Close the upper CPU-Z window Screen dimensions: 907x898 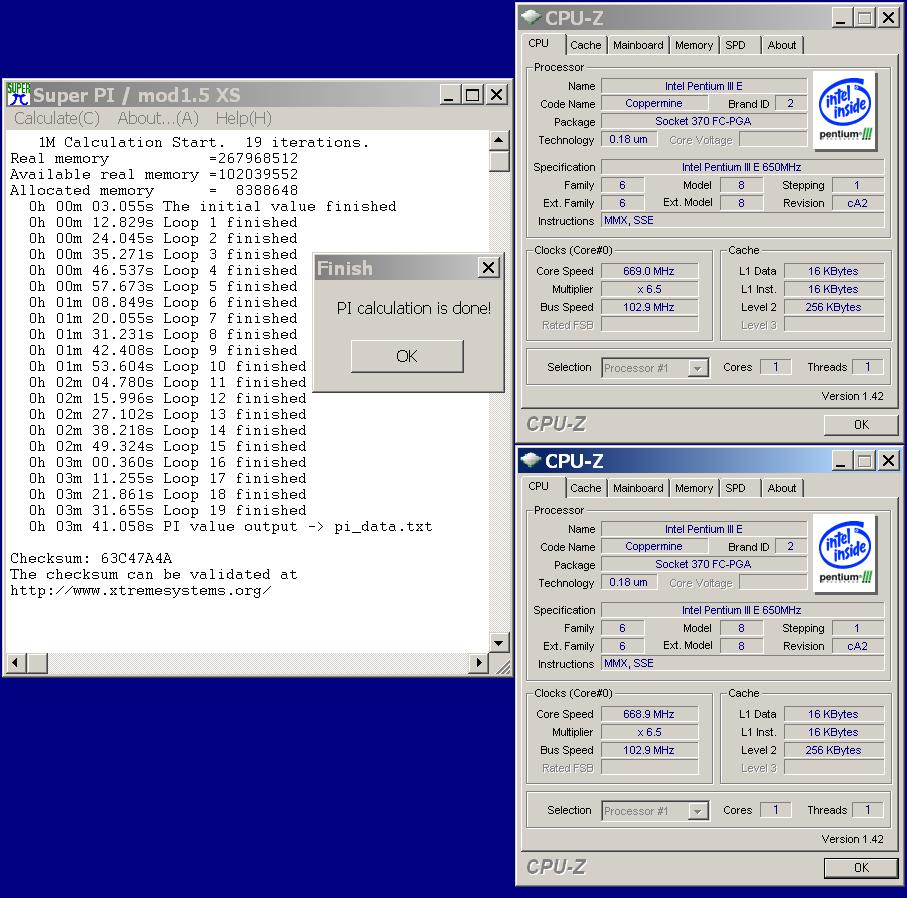(x=888, y=19)
